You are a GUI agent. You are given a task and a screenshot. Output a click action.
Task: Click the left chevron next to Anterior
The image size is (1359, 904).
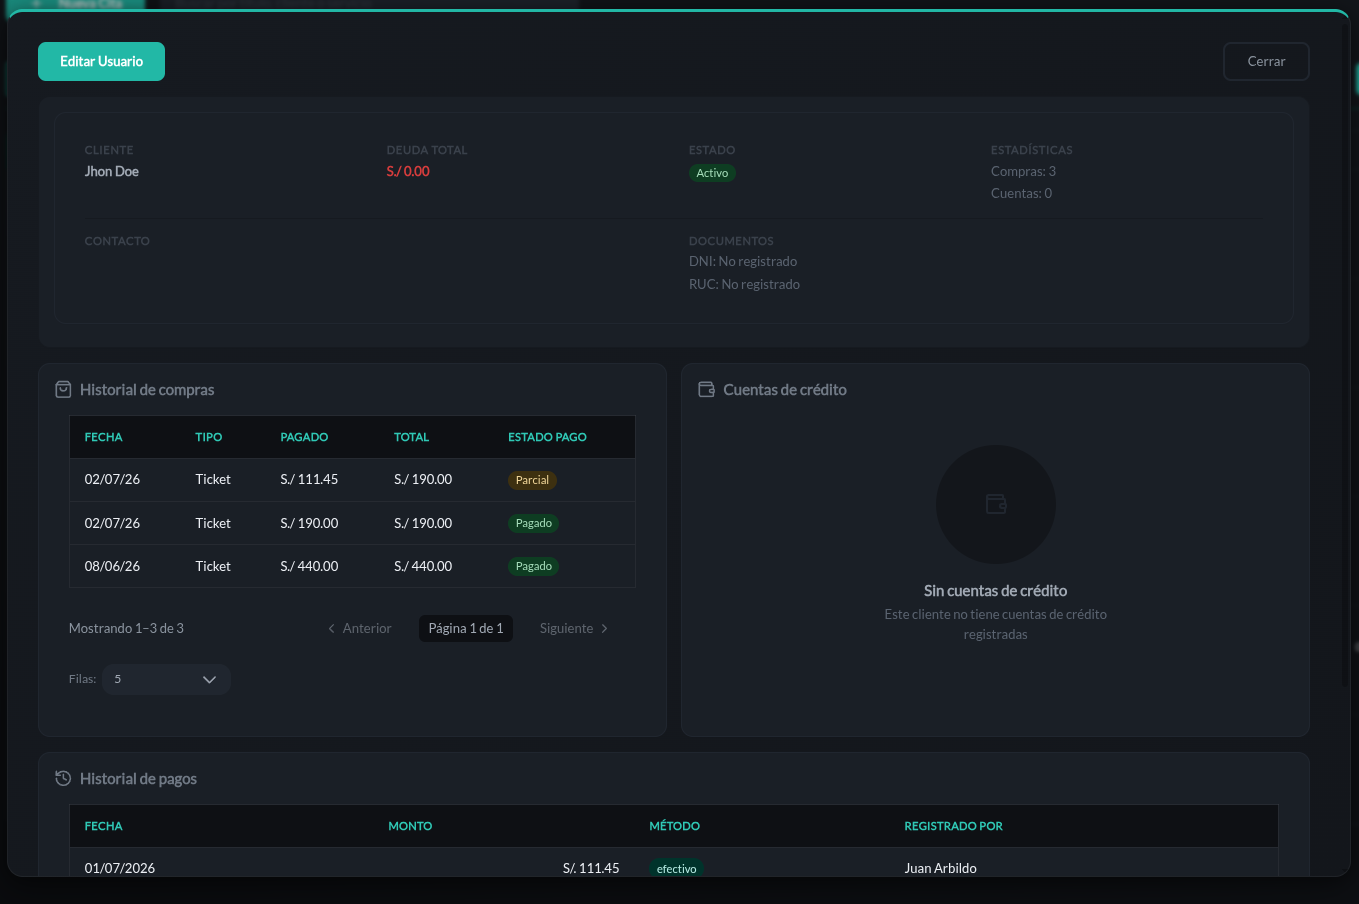[x=331, y=628]
